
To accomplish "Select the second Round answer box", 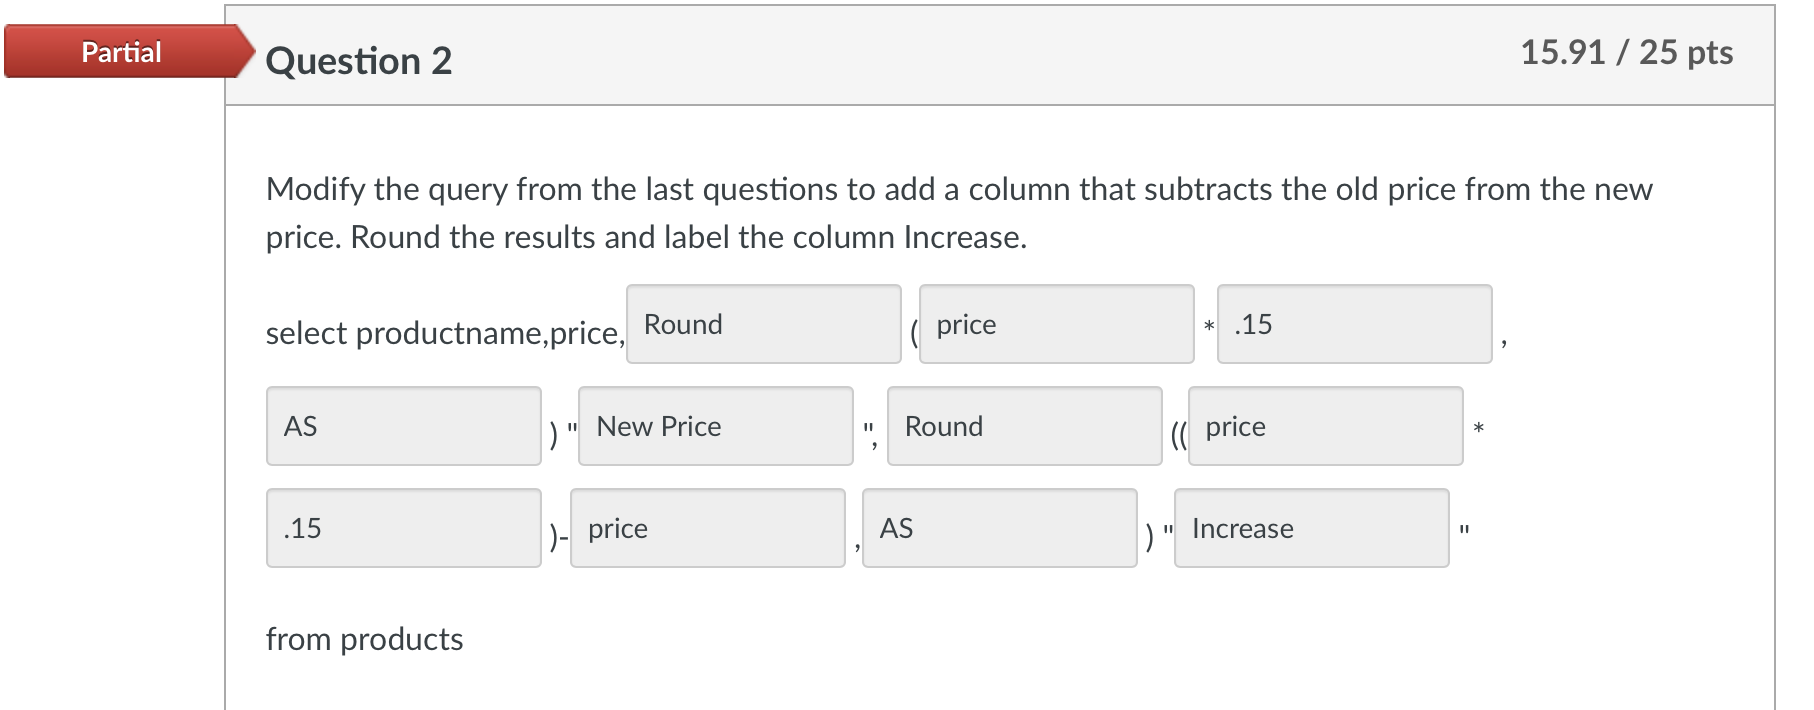I will click(1024, 427).
